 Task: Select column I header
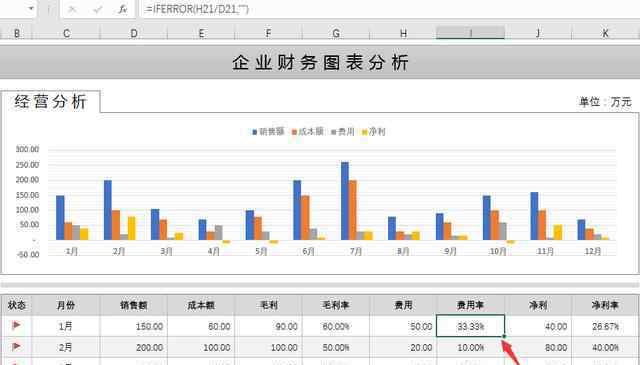click(471, 33)
